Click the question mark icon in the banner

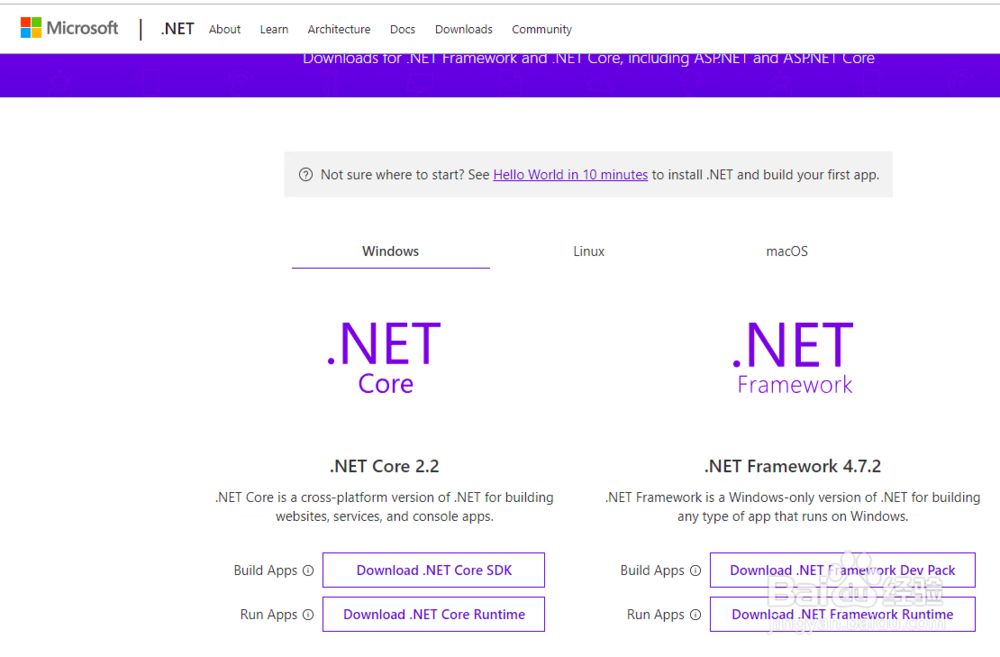click(x=305, y=174)
